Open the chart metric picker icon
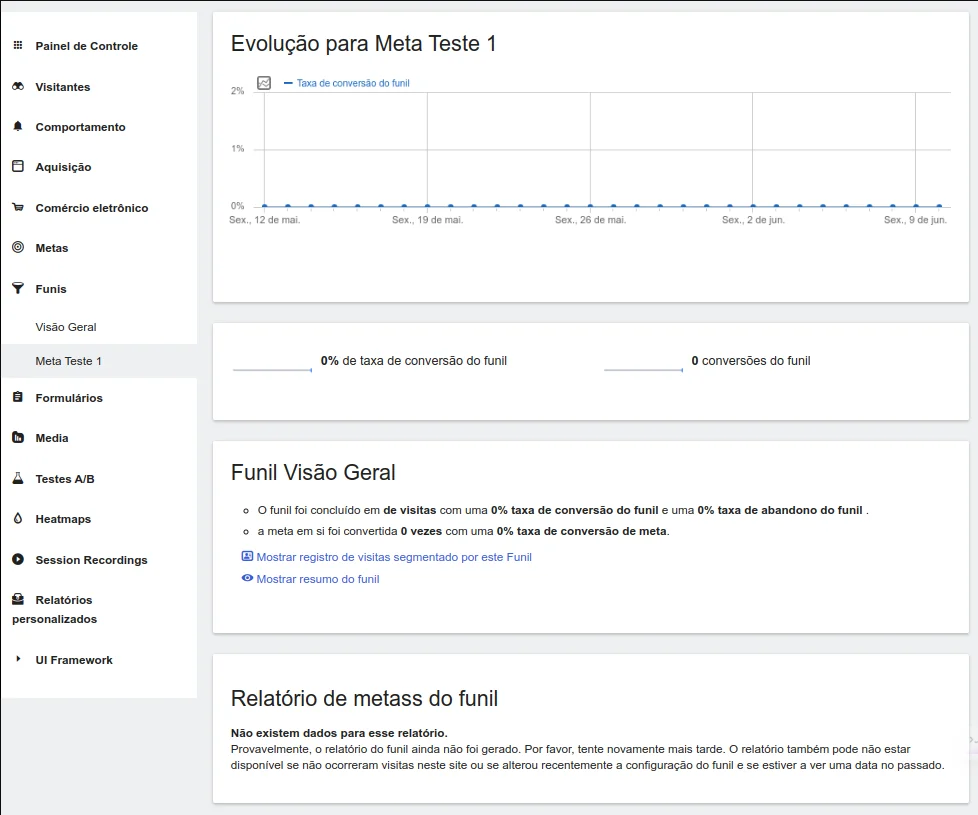The width and height of the screenshot is (978, 815). 264,83
